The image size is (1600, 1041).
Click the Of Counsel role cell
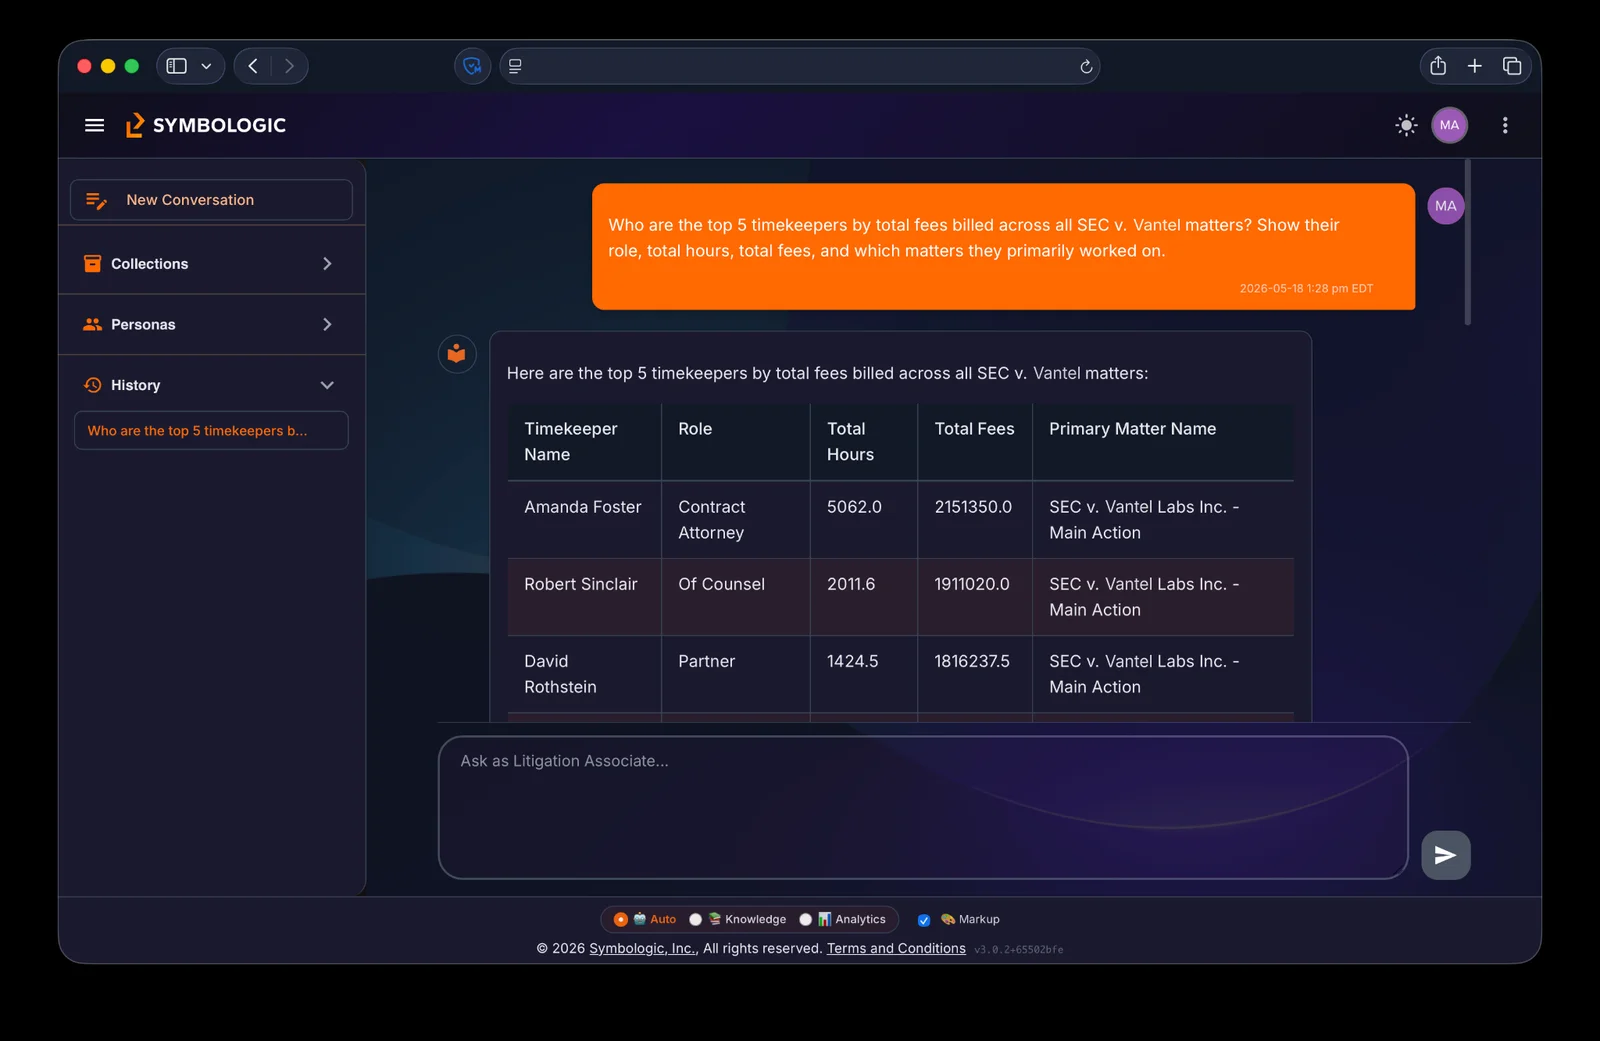[x=735, y=597]
